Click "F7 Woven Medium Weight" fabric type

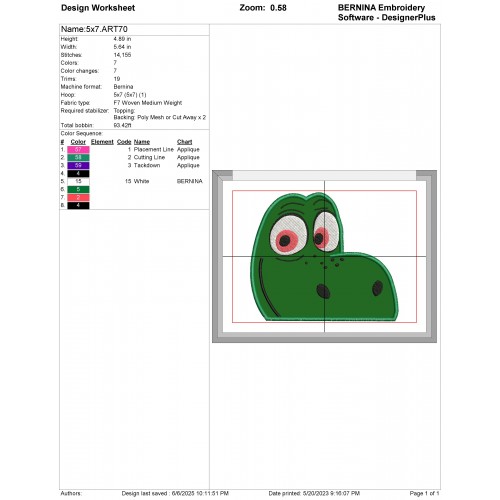click(x=148, y=103)
